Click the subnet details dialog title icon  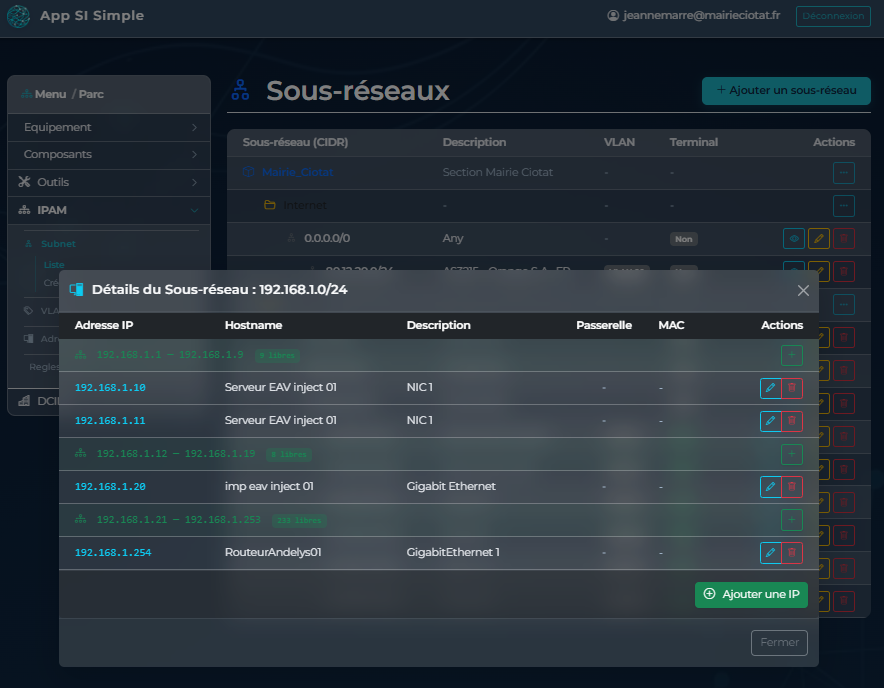tap(77, 290)
